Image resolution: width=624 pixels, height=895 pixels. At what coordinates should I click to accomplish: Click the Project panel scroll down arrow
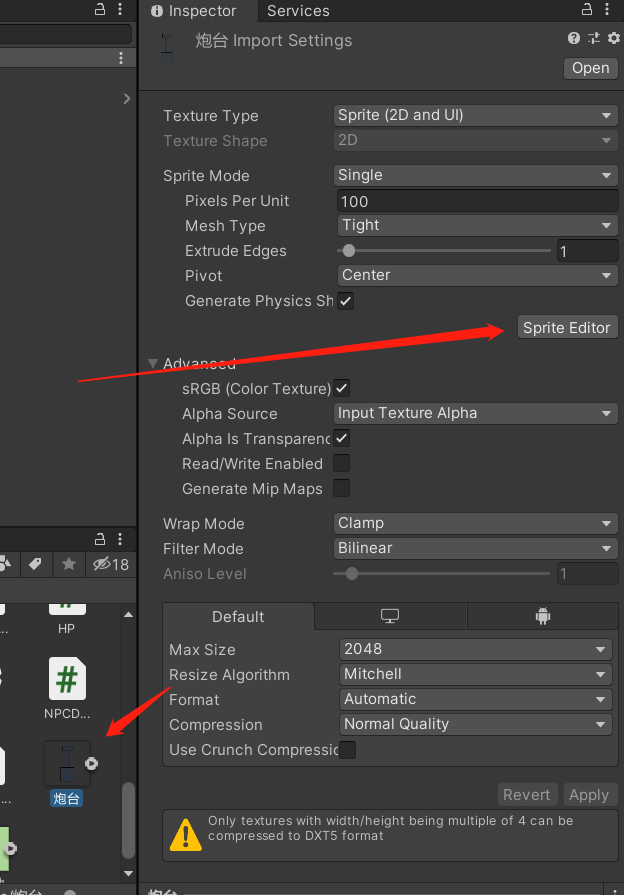click(128, 873)
